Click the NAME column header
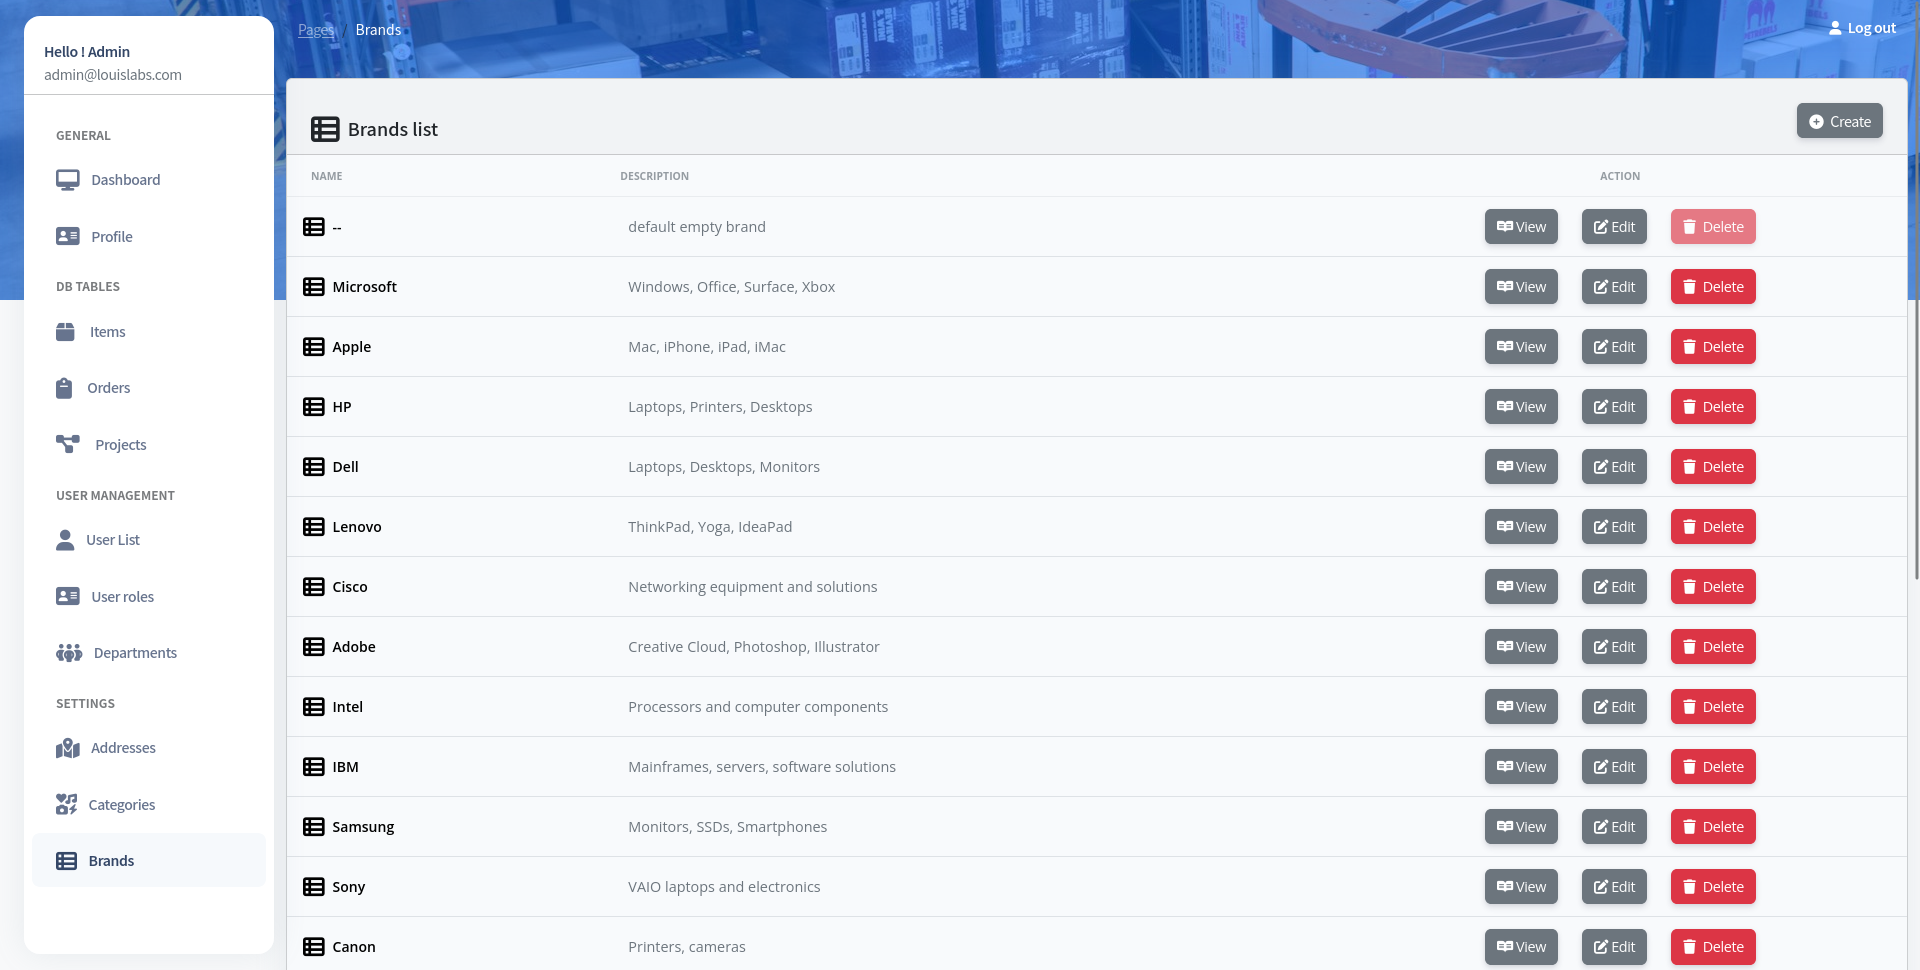1920x970 pixels. pyautogui.click(x=326, y=176)
